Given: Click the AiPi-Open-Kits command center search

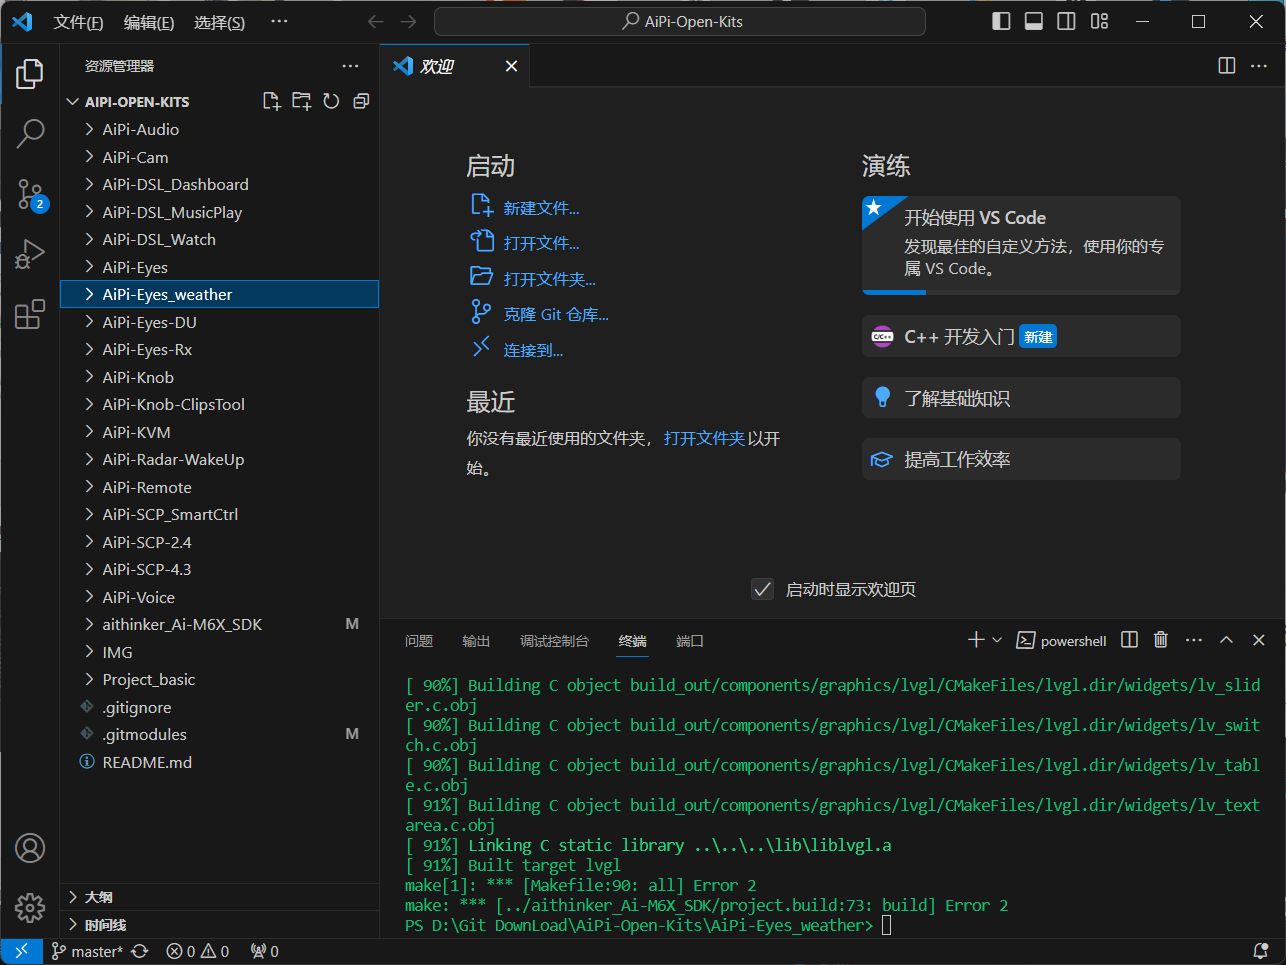Looking at the screenshot, I should (x=680, y=22).
